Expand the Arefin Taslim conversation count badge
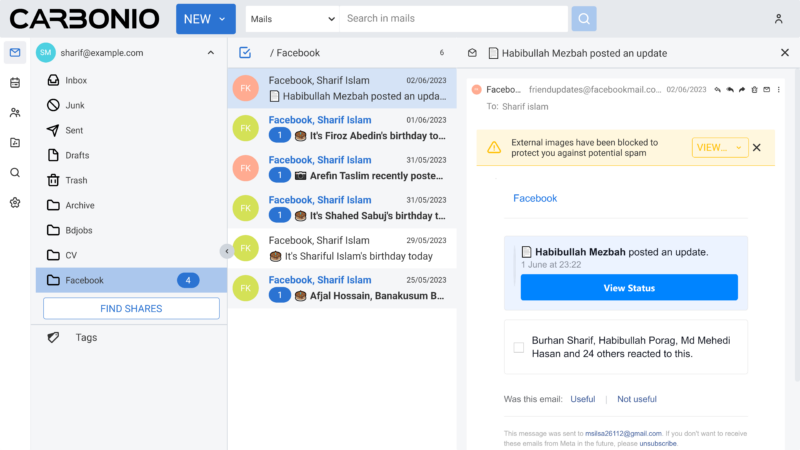The height and width of the screenshot is (450, 800). (280, 176)
